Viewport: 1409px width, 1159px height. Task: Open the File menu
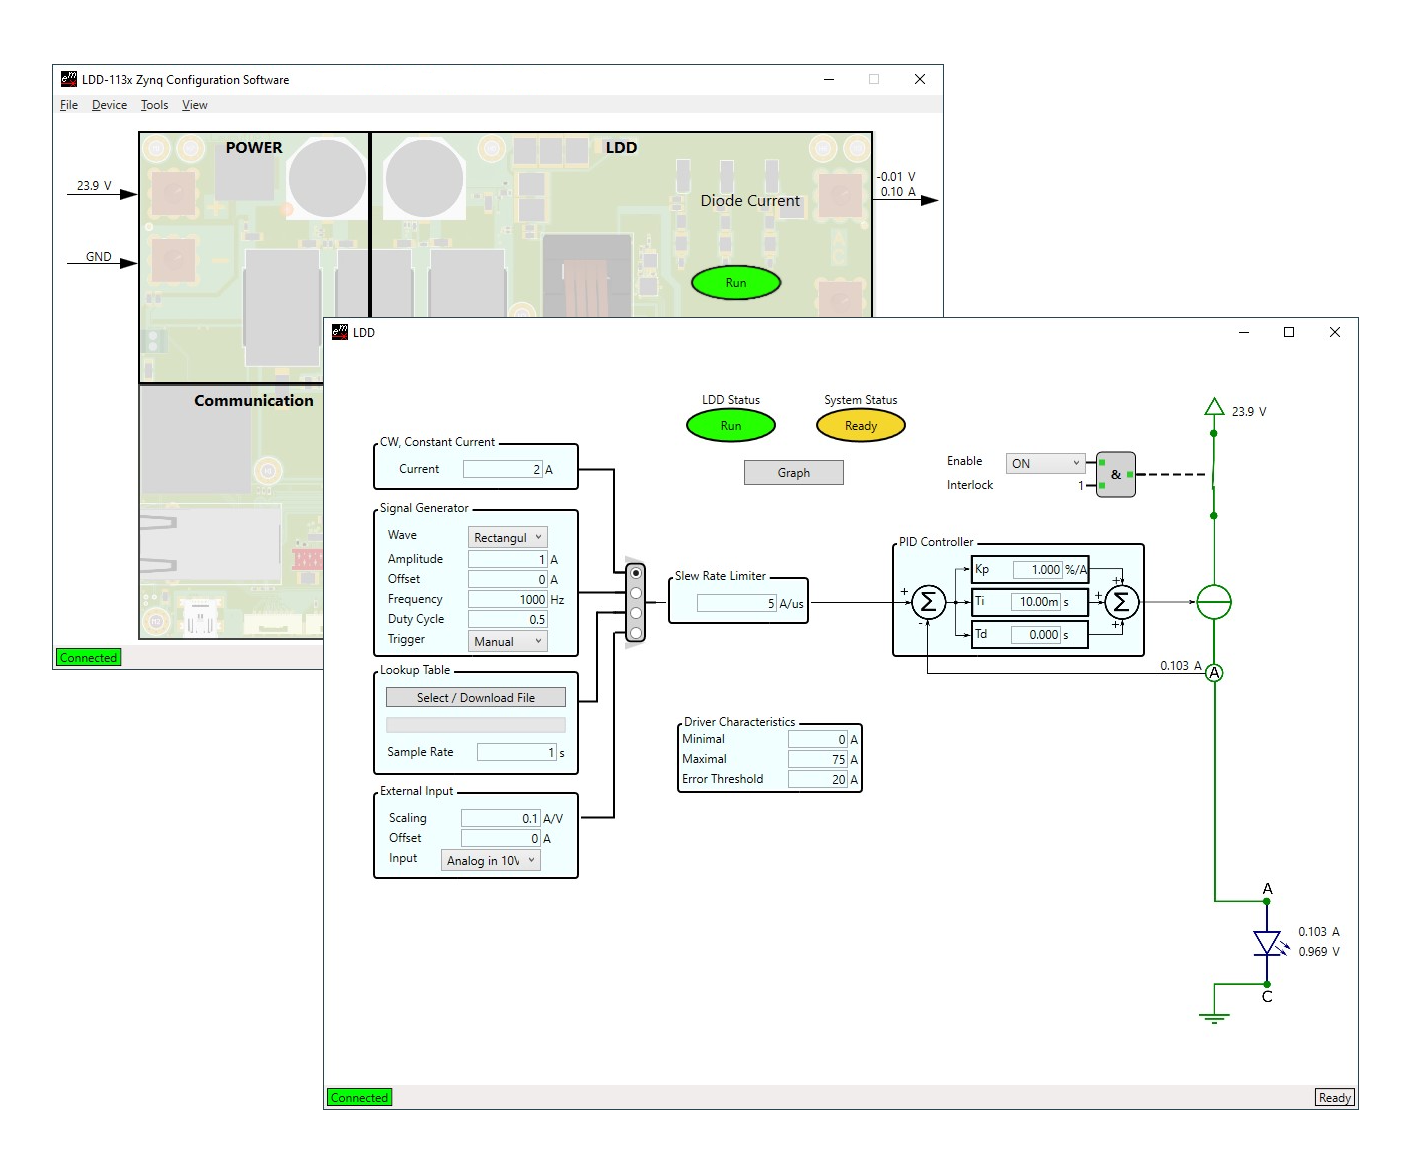tap(69, 105)
